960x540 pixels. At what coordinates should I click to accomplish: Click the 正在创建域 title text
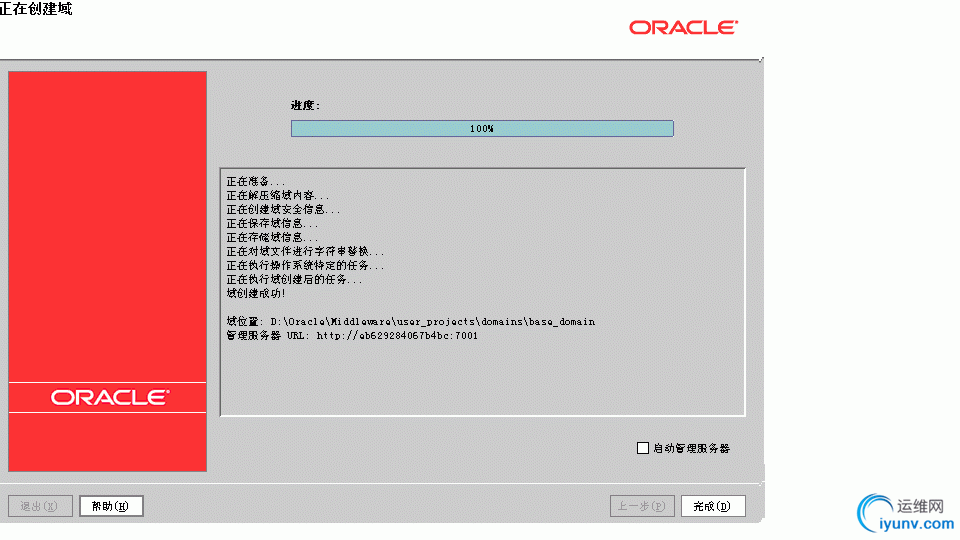pos(36,9)
